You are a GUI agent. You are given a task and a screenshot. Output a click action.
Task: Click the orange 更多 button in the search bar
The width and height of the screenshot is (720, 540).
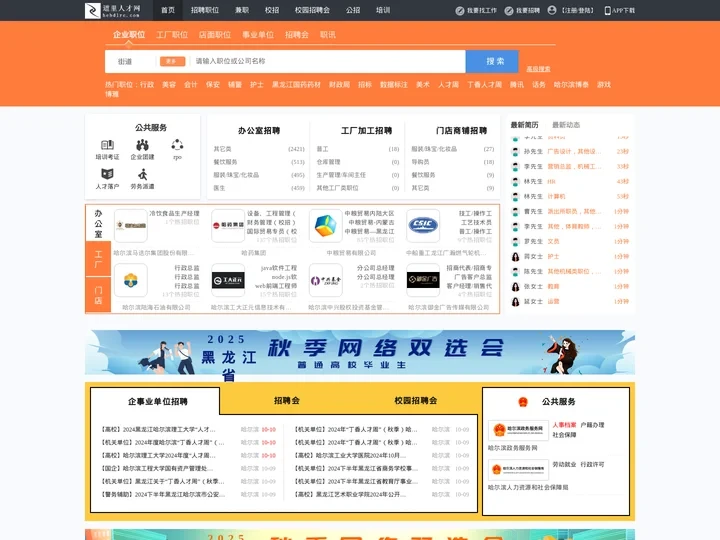click(x=172, y=62)
